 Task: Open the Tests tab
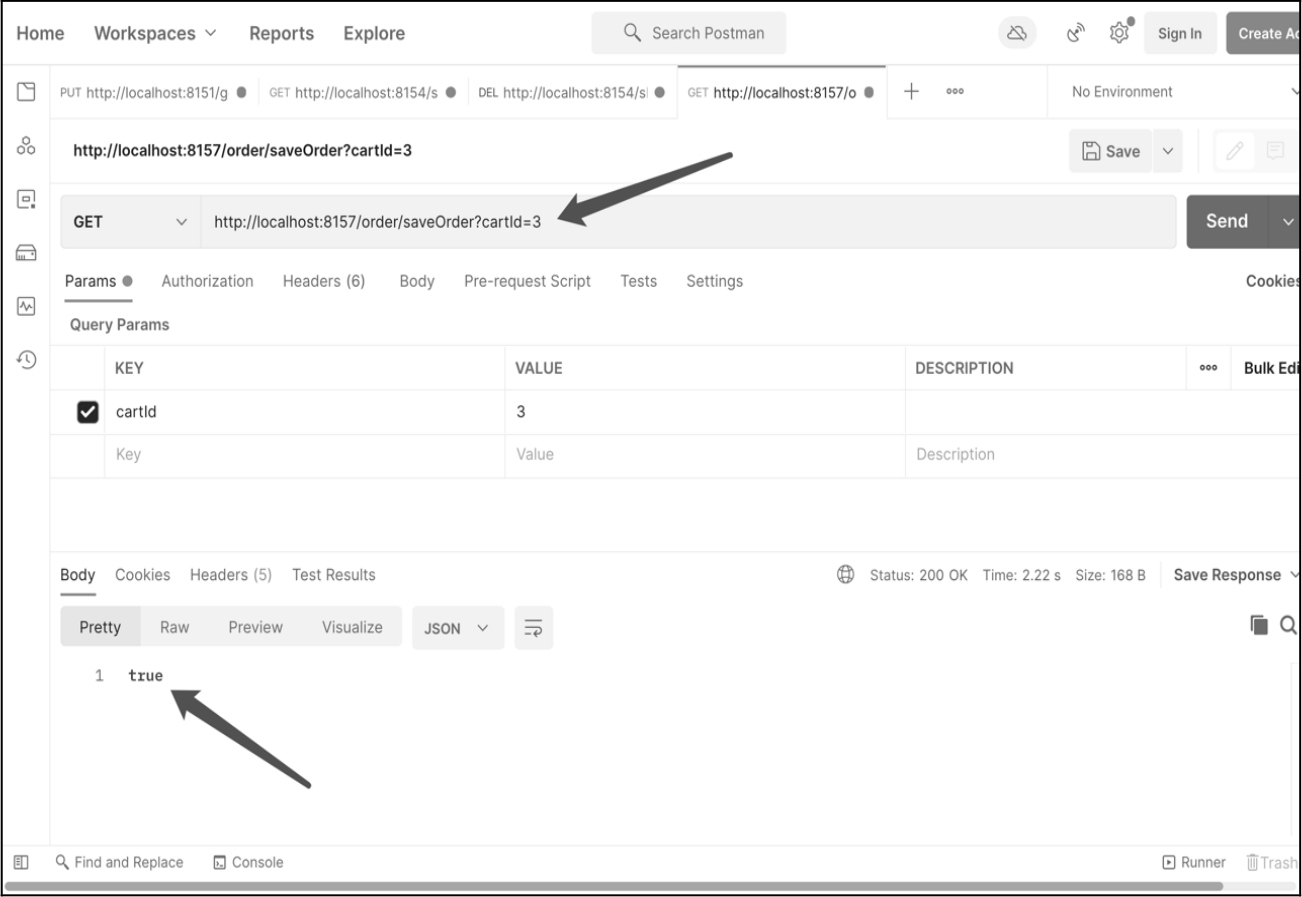639,281
